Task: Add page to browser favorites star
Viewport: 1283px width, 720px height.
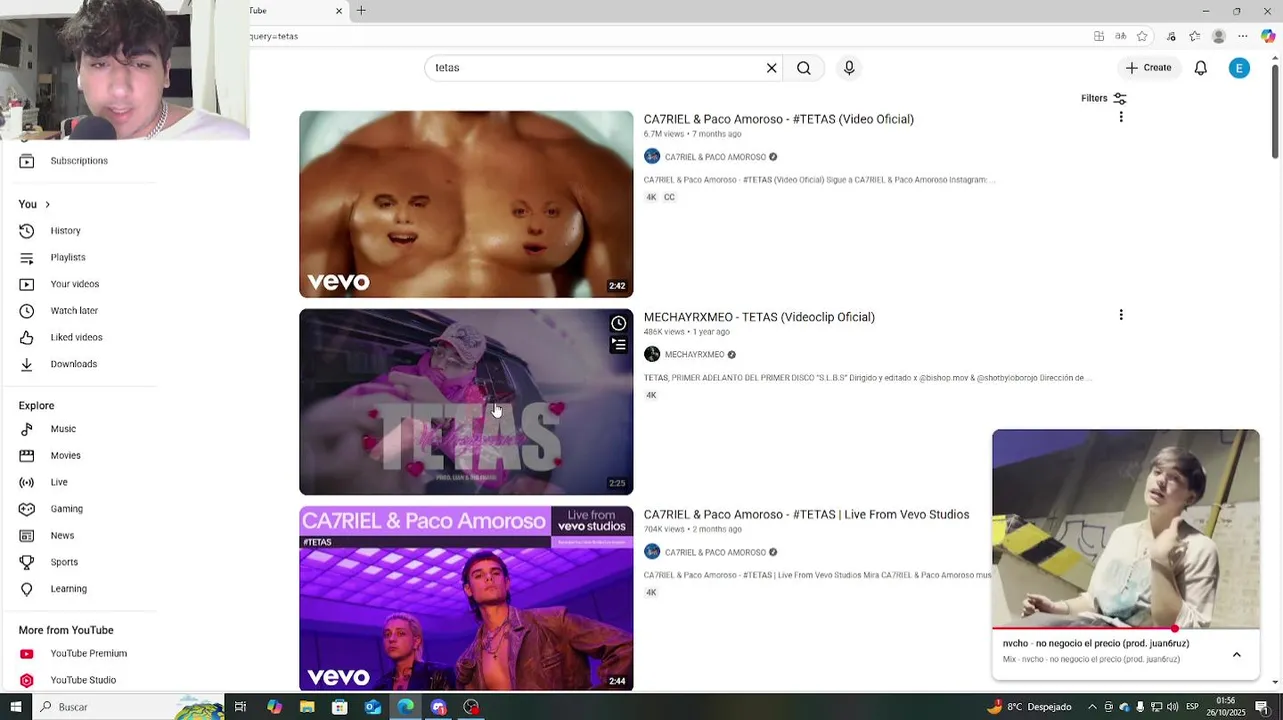Action: click(1143, 36)
